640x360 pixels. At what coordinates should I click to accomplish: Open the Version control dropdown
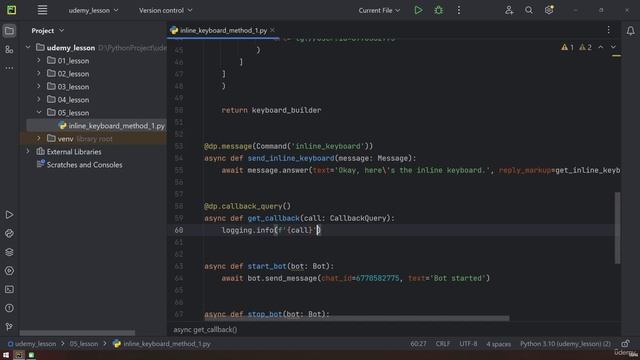click(x=165, y=10)
